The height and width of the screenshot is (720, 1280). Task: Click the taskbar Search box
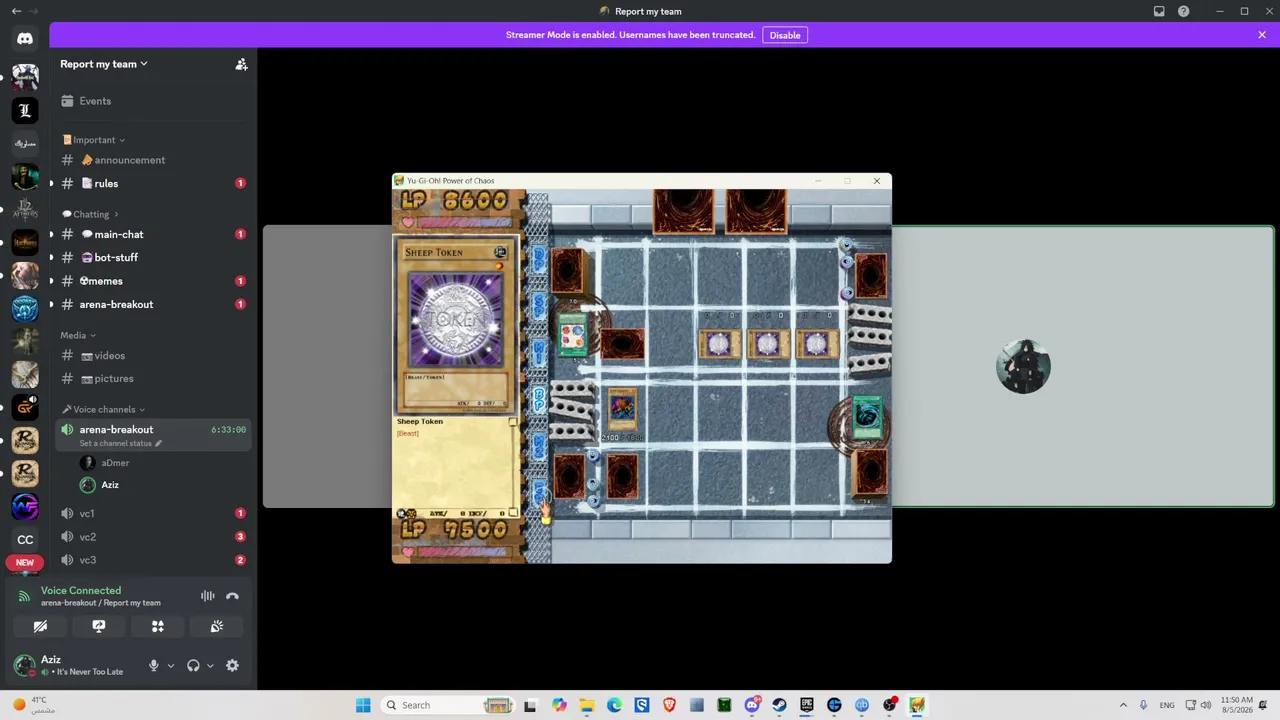(450, 705)
